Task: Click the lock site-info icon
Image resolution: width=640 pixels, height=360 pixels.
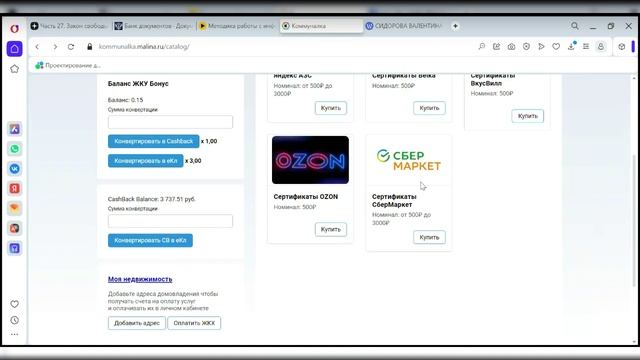Action: click(90, 47)
